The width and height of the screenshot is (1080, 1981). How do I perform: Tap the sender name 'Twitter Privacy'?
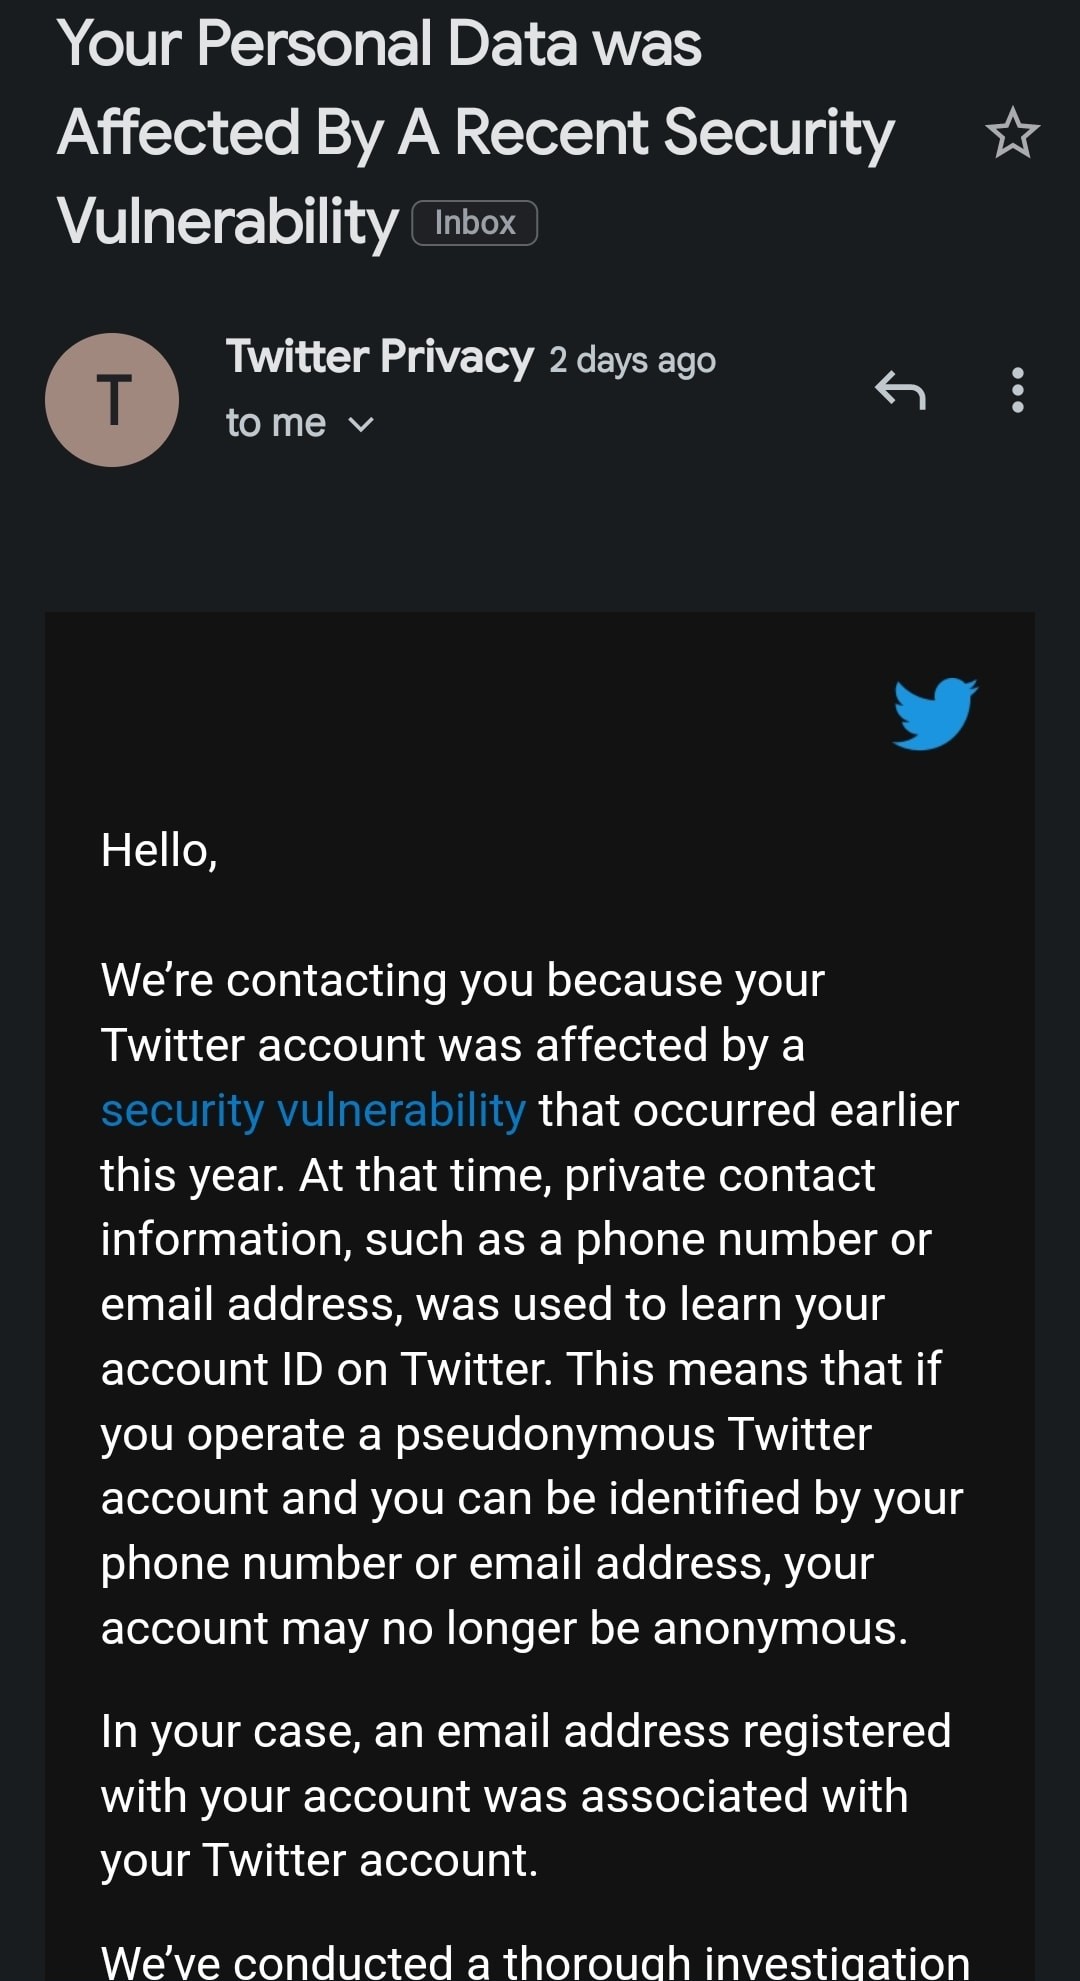coord(380,357)
